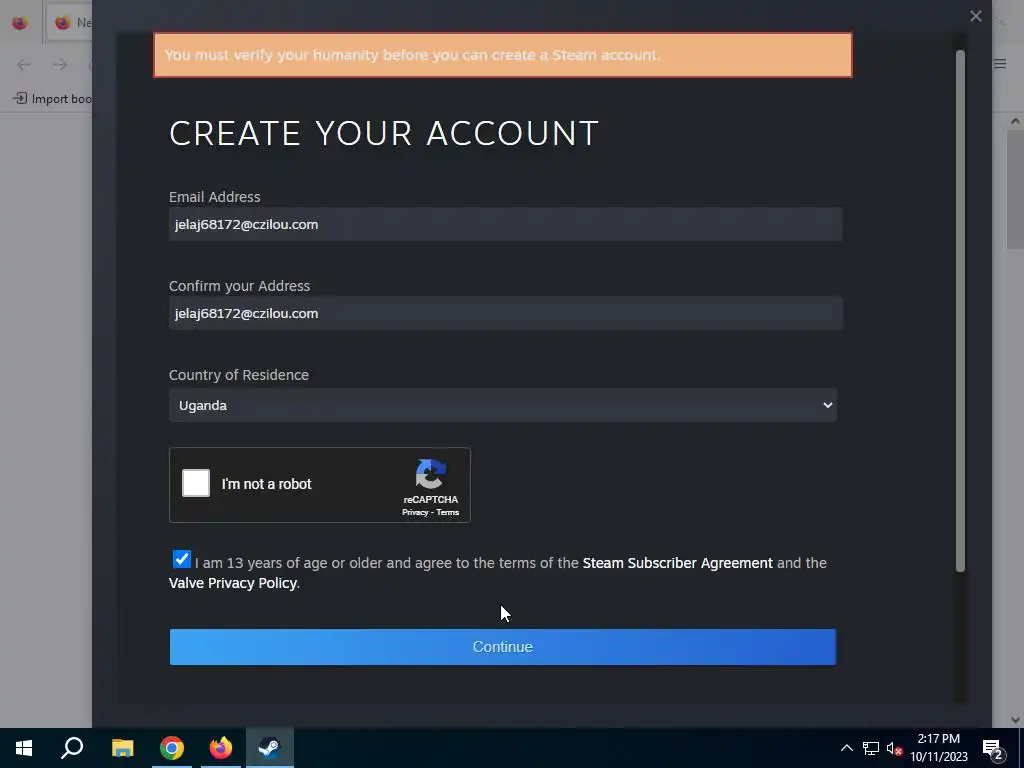Open the Steam Subscriber Agreement link

click(677, 563)
